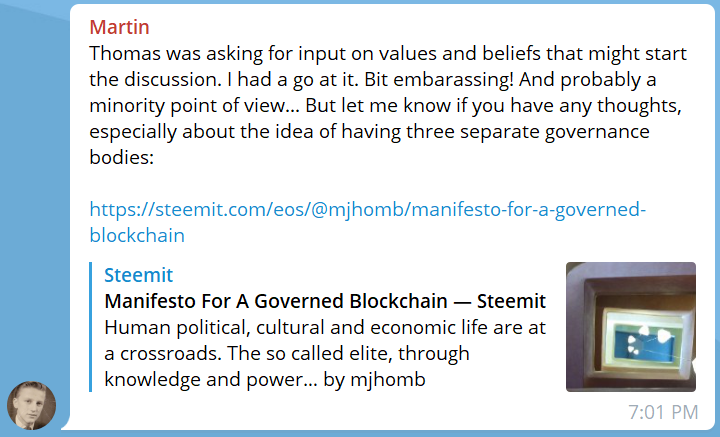Select the message body paragraph text
Viewport: 720px width, 437px height.
388,105
